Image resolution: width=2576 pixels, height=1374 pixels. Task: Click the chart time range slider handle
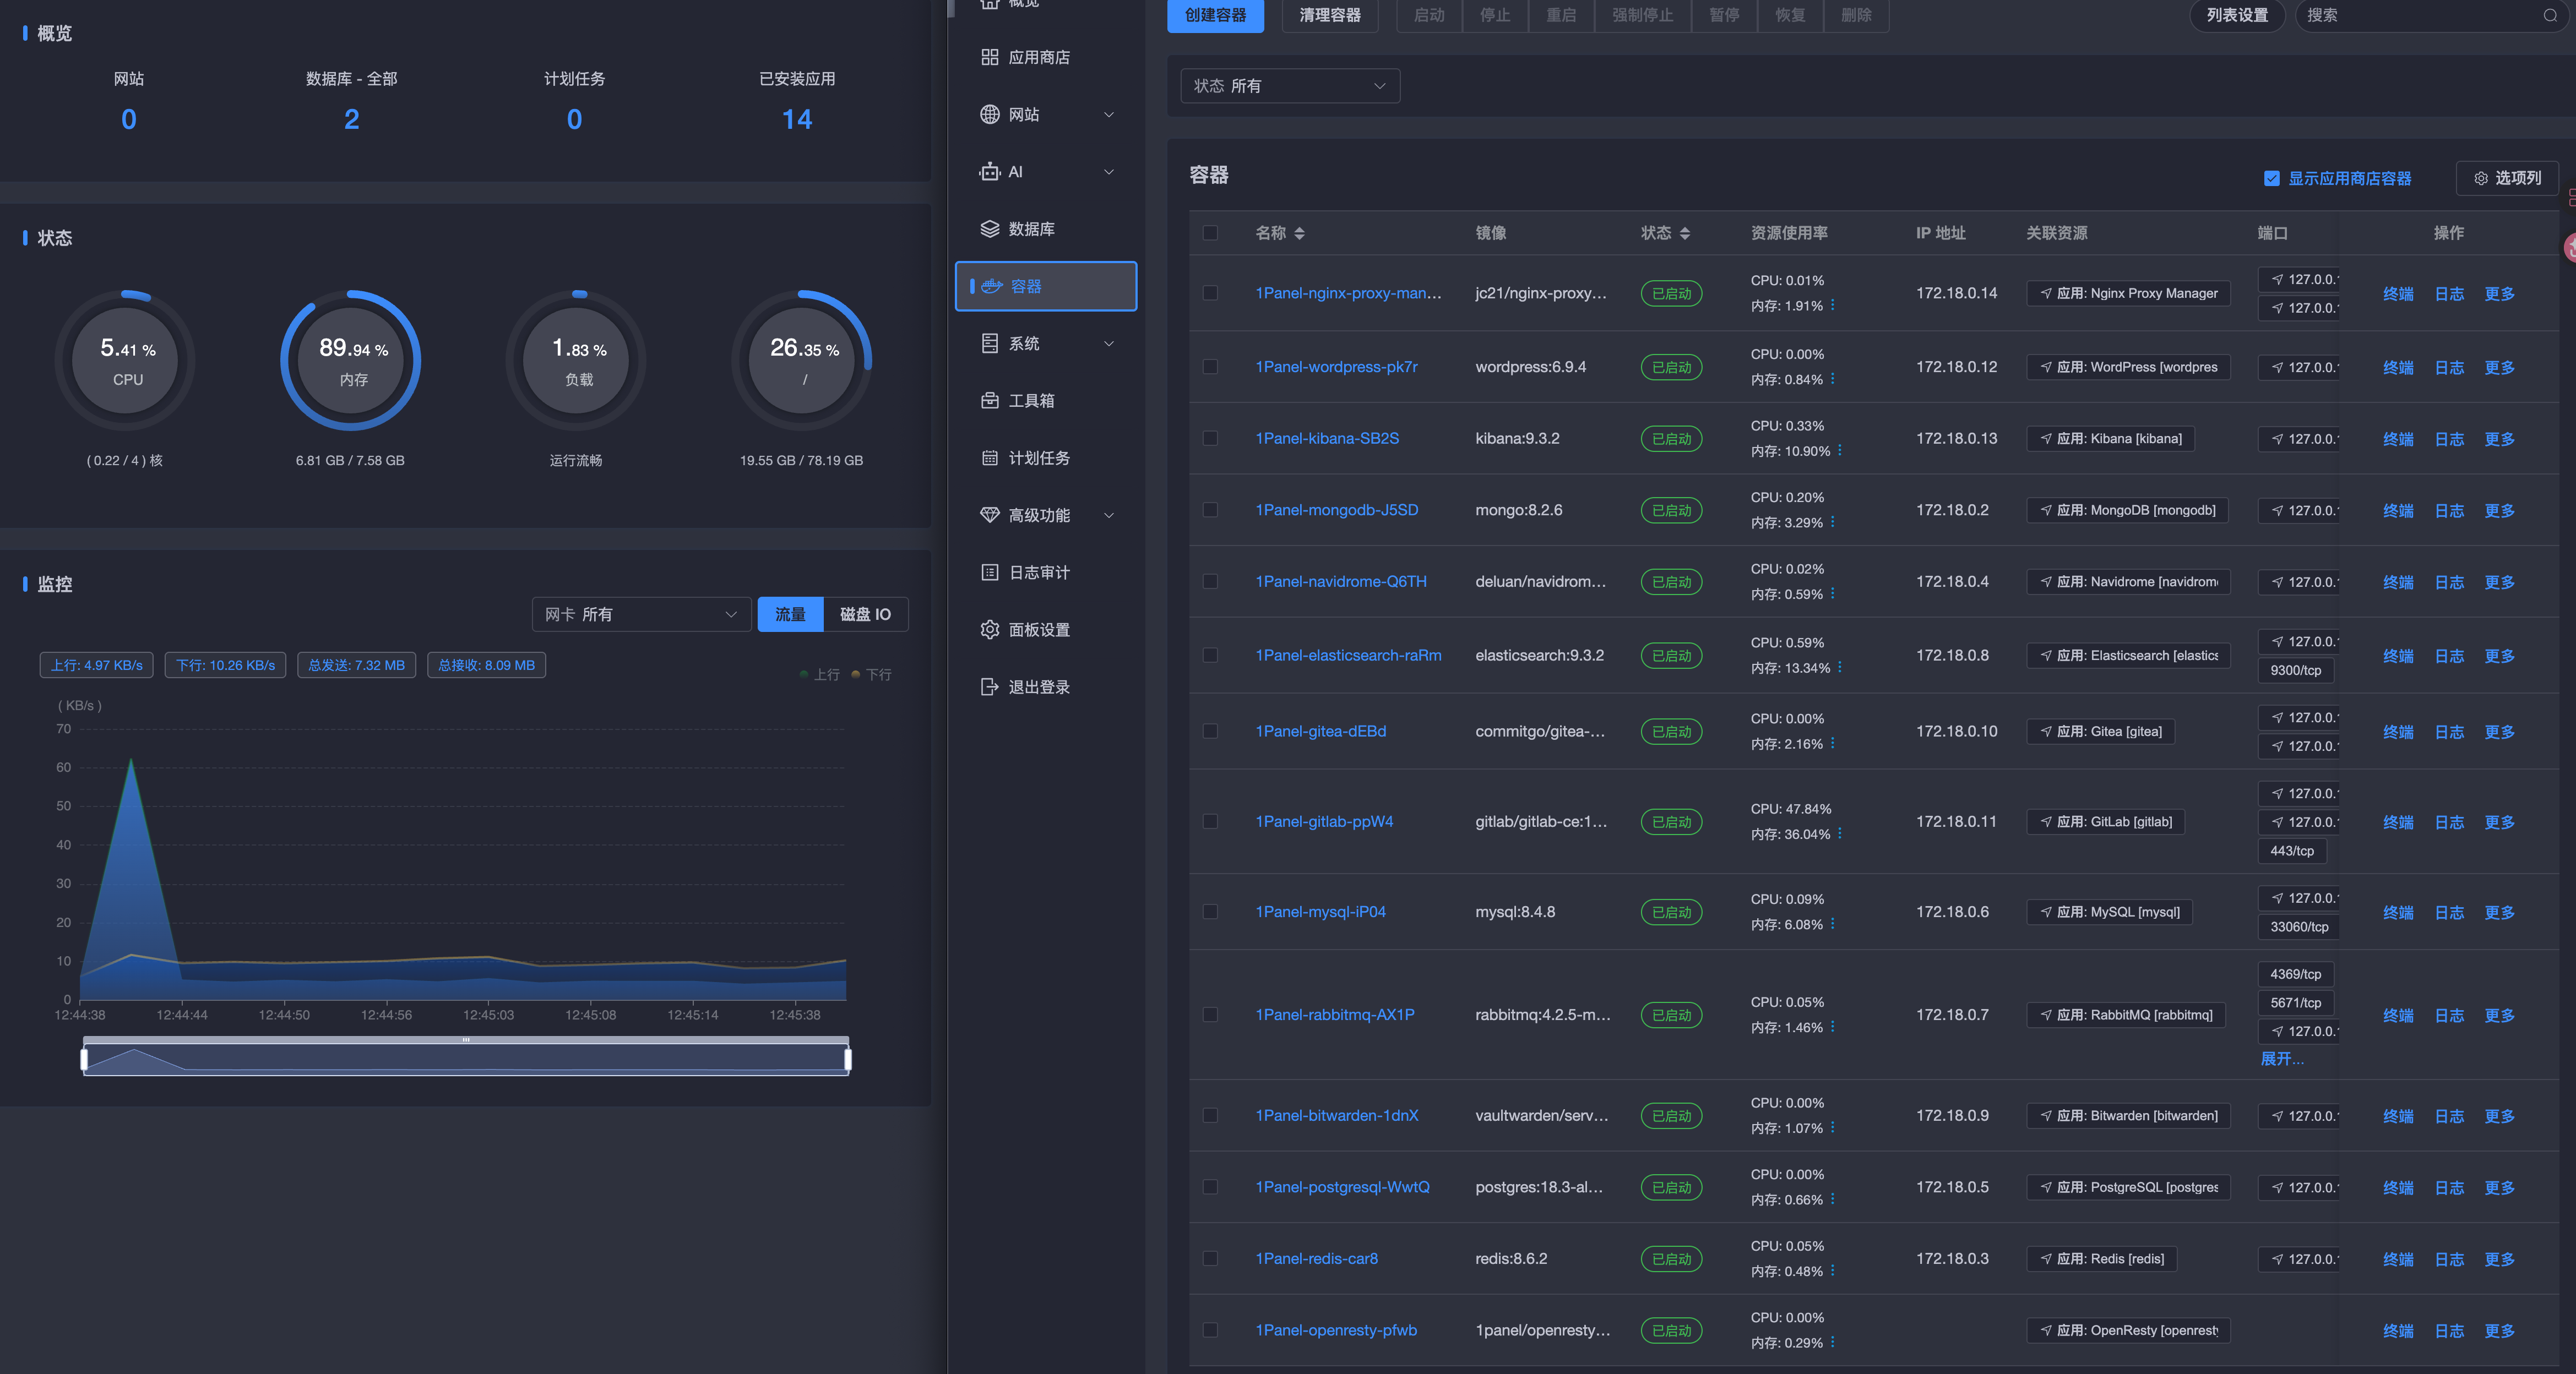tap(85, 1058)
